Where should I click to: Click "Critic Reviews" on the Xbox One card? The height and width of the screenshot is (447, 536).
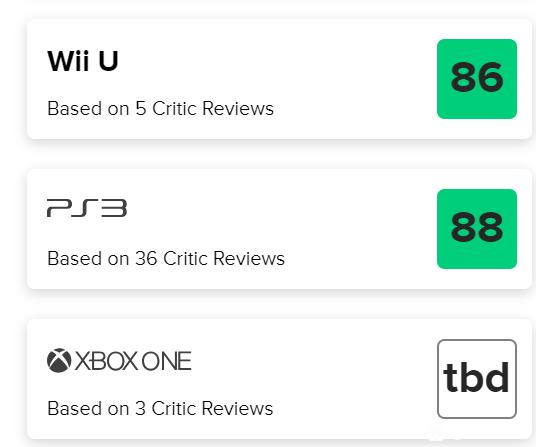[212, 408]
